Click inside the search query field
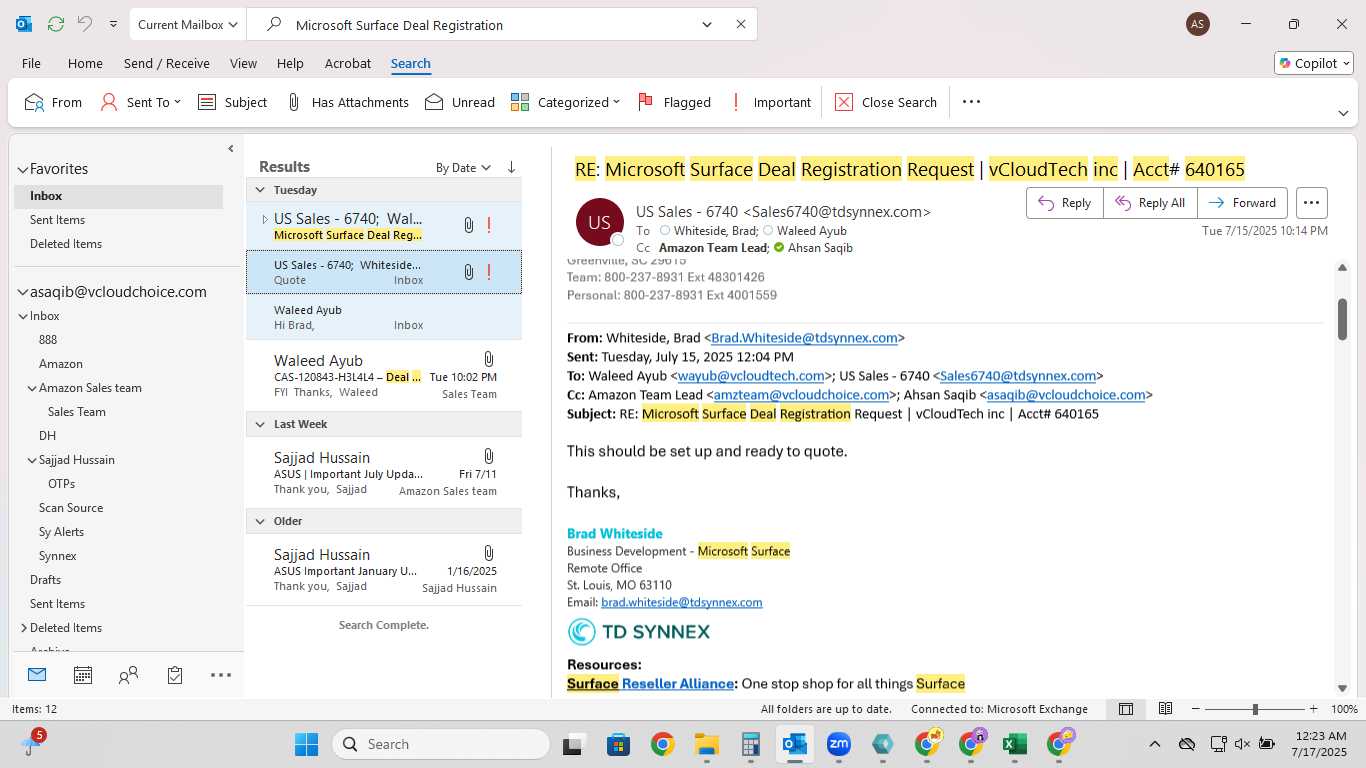Image resolution: width=1366 pixels, height=768 pixels. pyautogui.click(x=490, y=24)
